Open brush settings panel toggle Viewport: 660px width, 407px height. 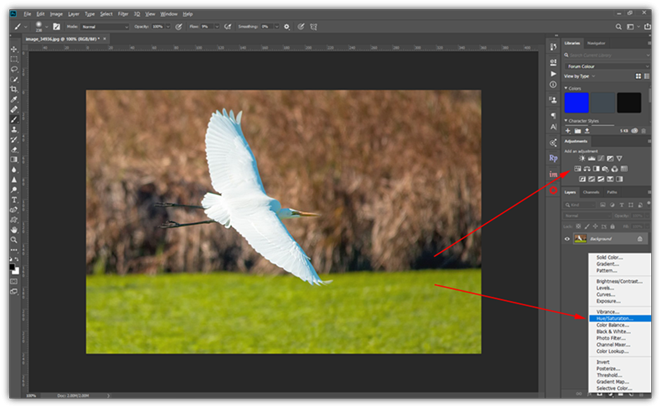56,27
